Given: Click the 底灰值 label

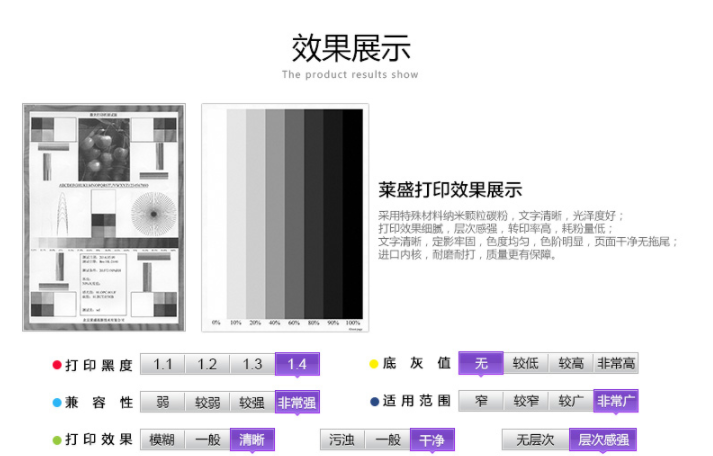Looking at the screenshot, I should [x=417, y=363].
